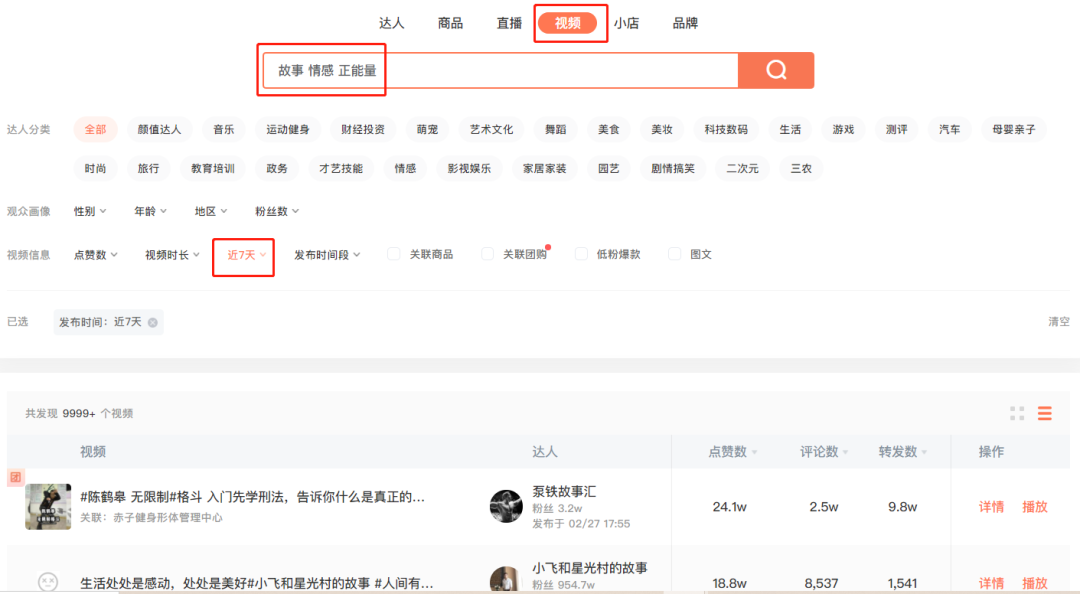Open 详情 for 泵铁故事汇 video
Viewport: 1080px width, 594px height.
click(991, 507)
